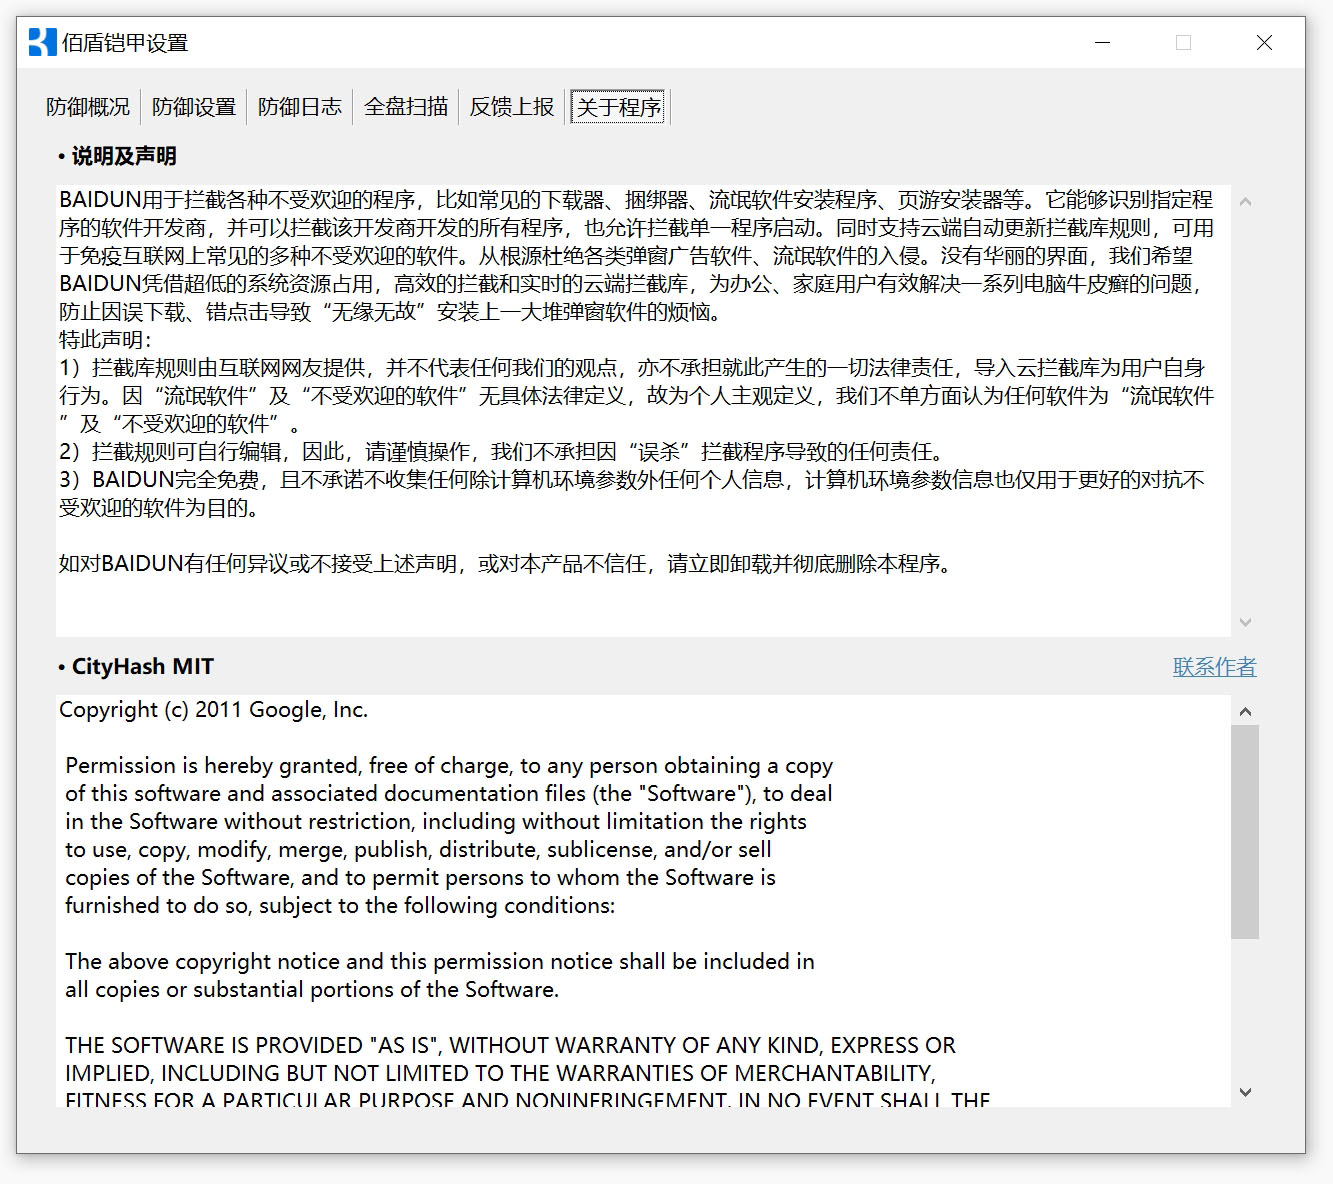Switch to the 防御概况 tab
The height and width of the screenshot is (1184, 1333).
pyautogui.click(x=88, y=107)
